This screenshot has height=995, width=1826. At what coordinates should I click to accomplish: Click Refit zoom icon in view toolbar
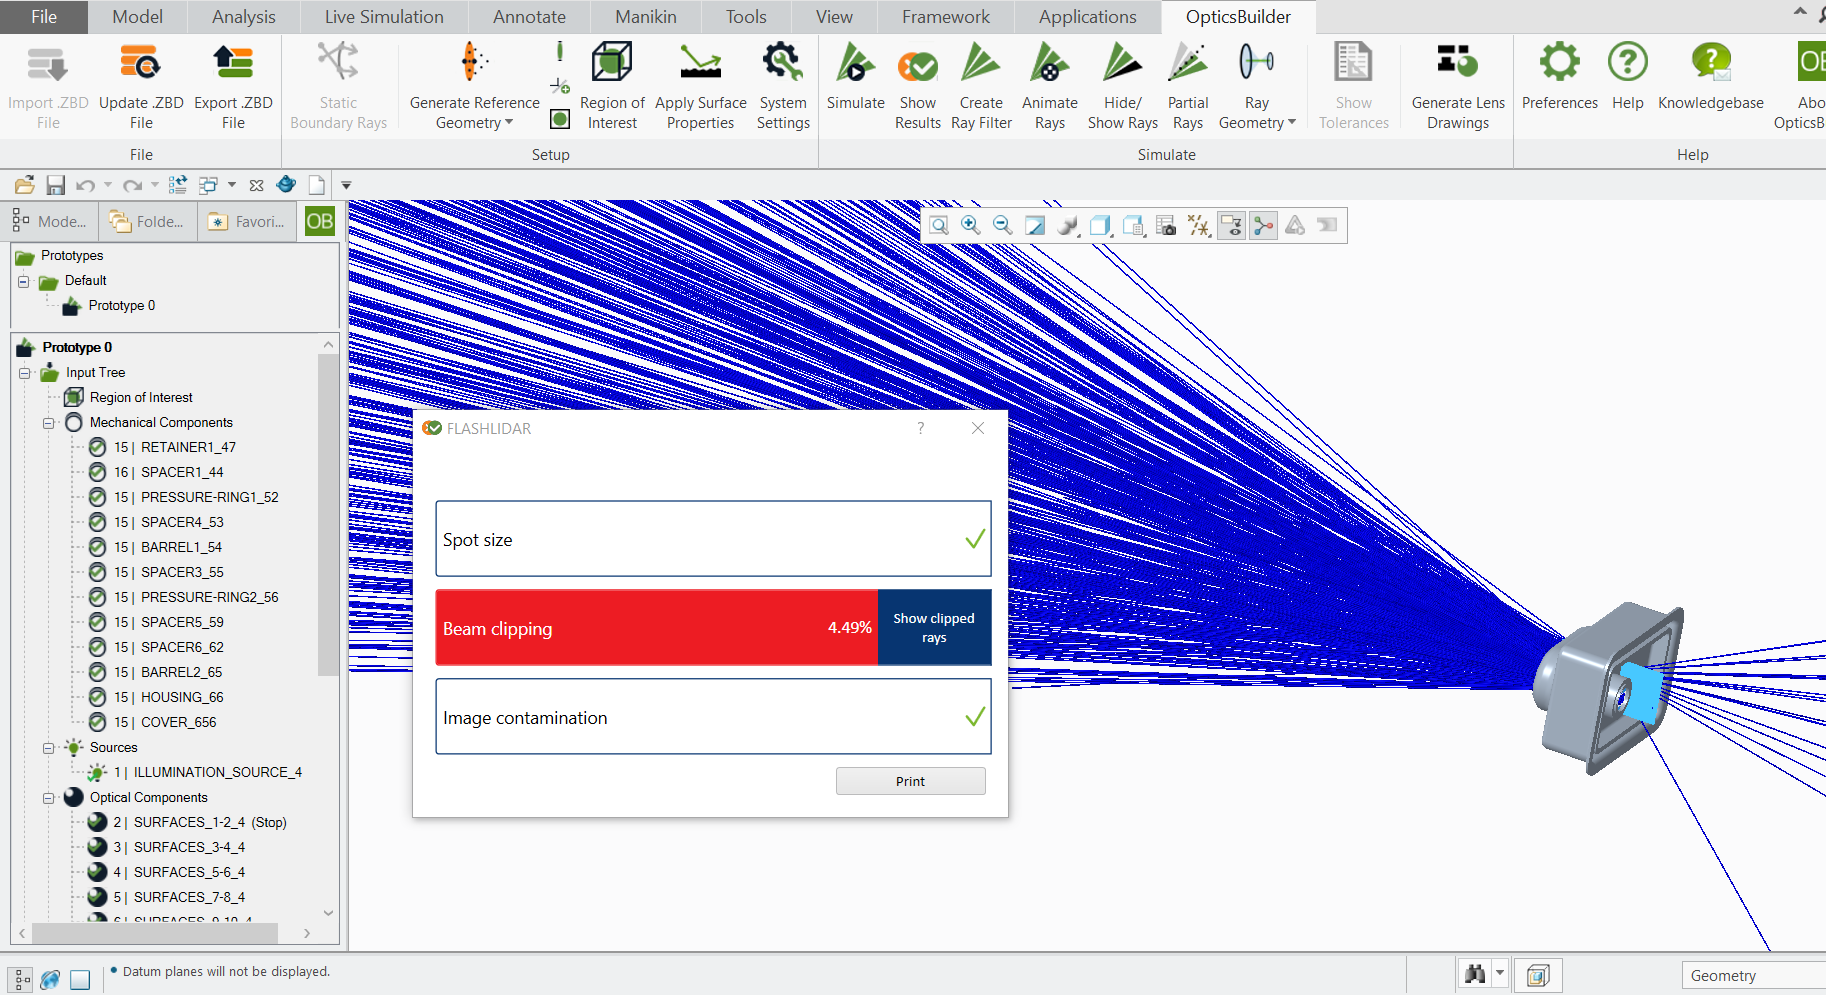click(938, 226)
